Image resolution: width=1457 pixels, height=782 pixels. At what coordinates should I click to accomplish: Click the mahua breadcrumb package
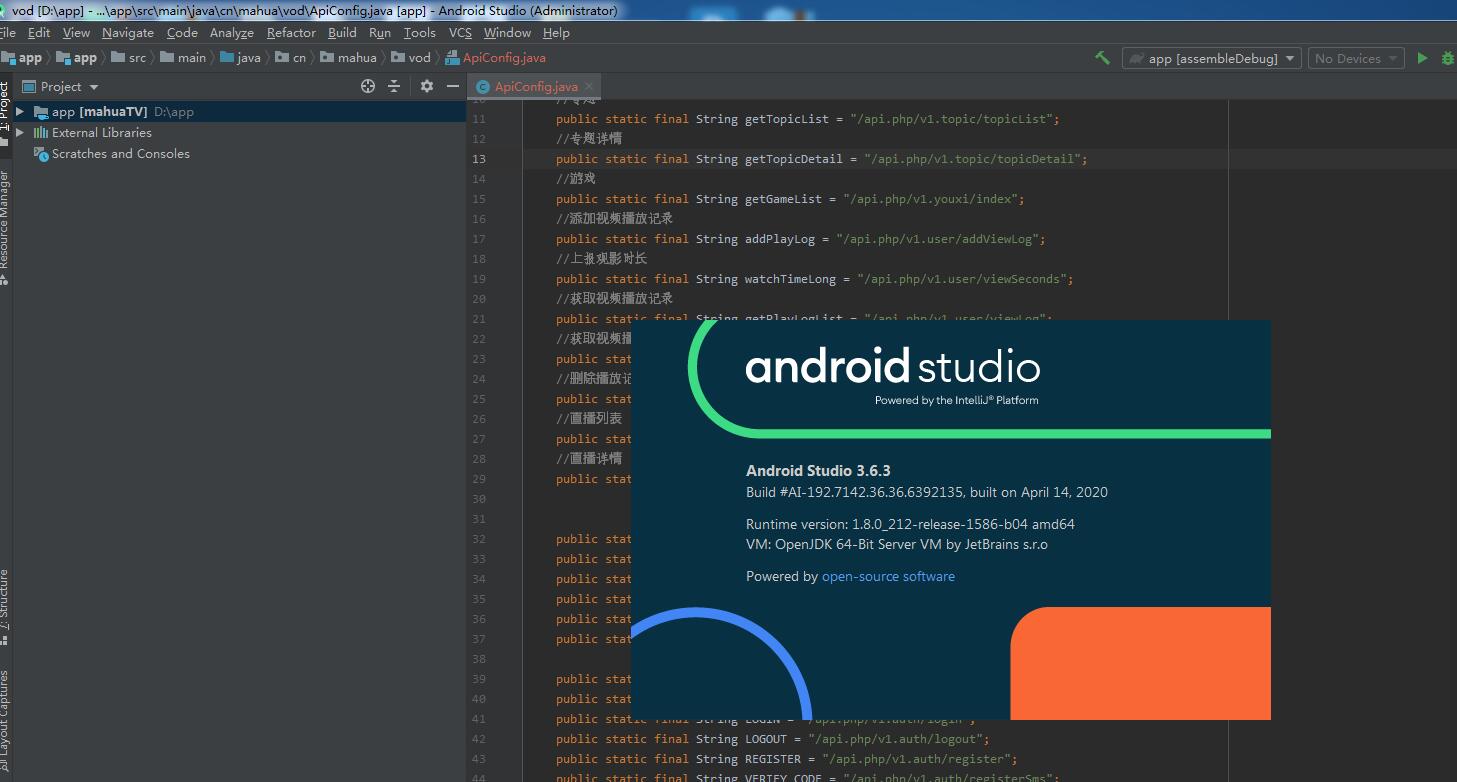(348, 58)
